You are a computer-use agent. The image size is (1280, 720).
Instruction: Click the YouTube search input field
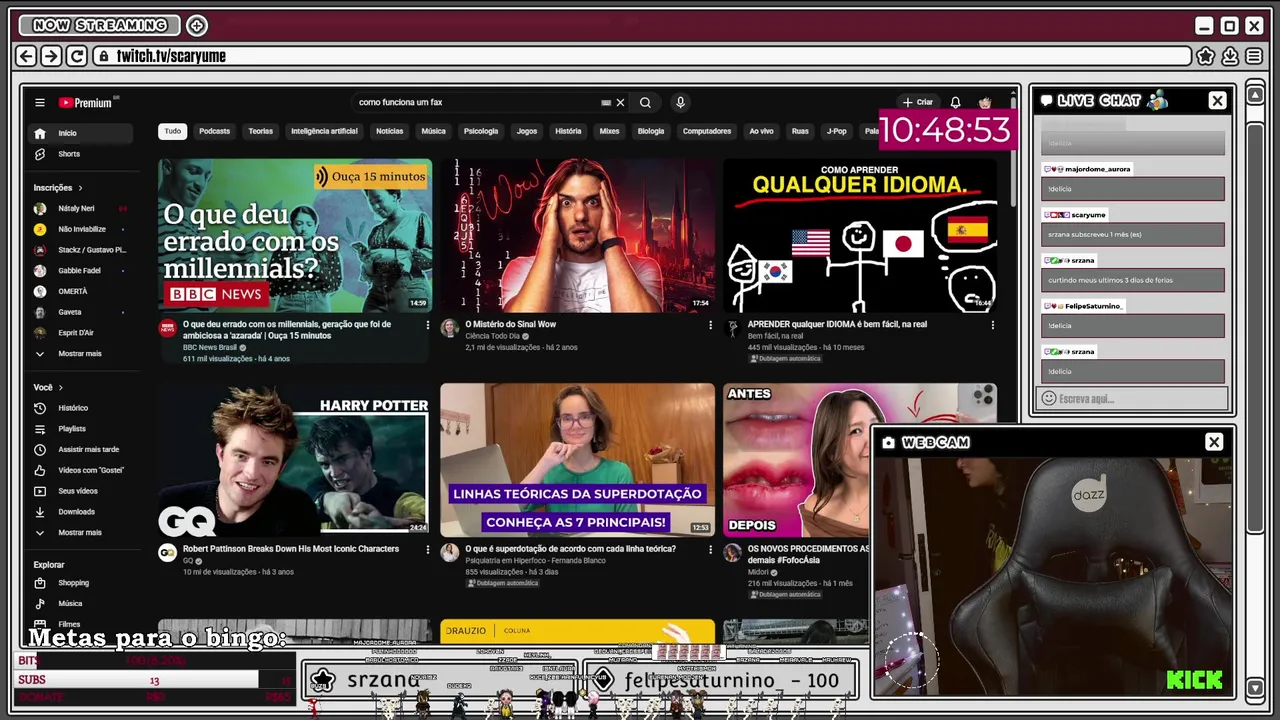[x=475, y=102]
